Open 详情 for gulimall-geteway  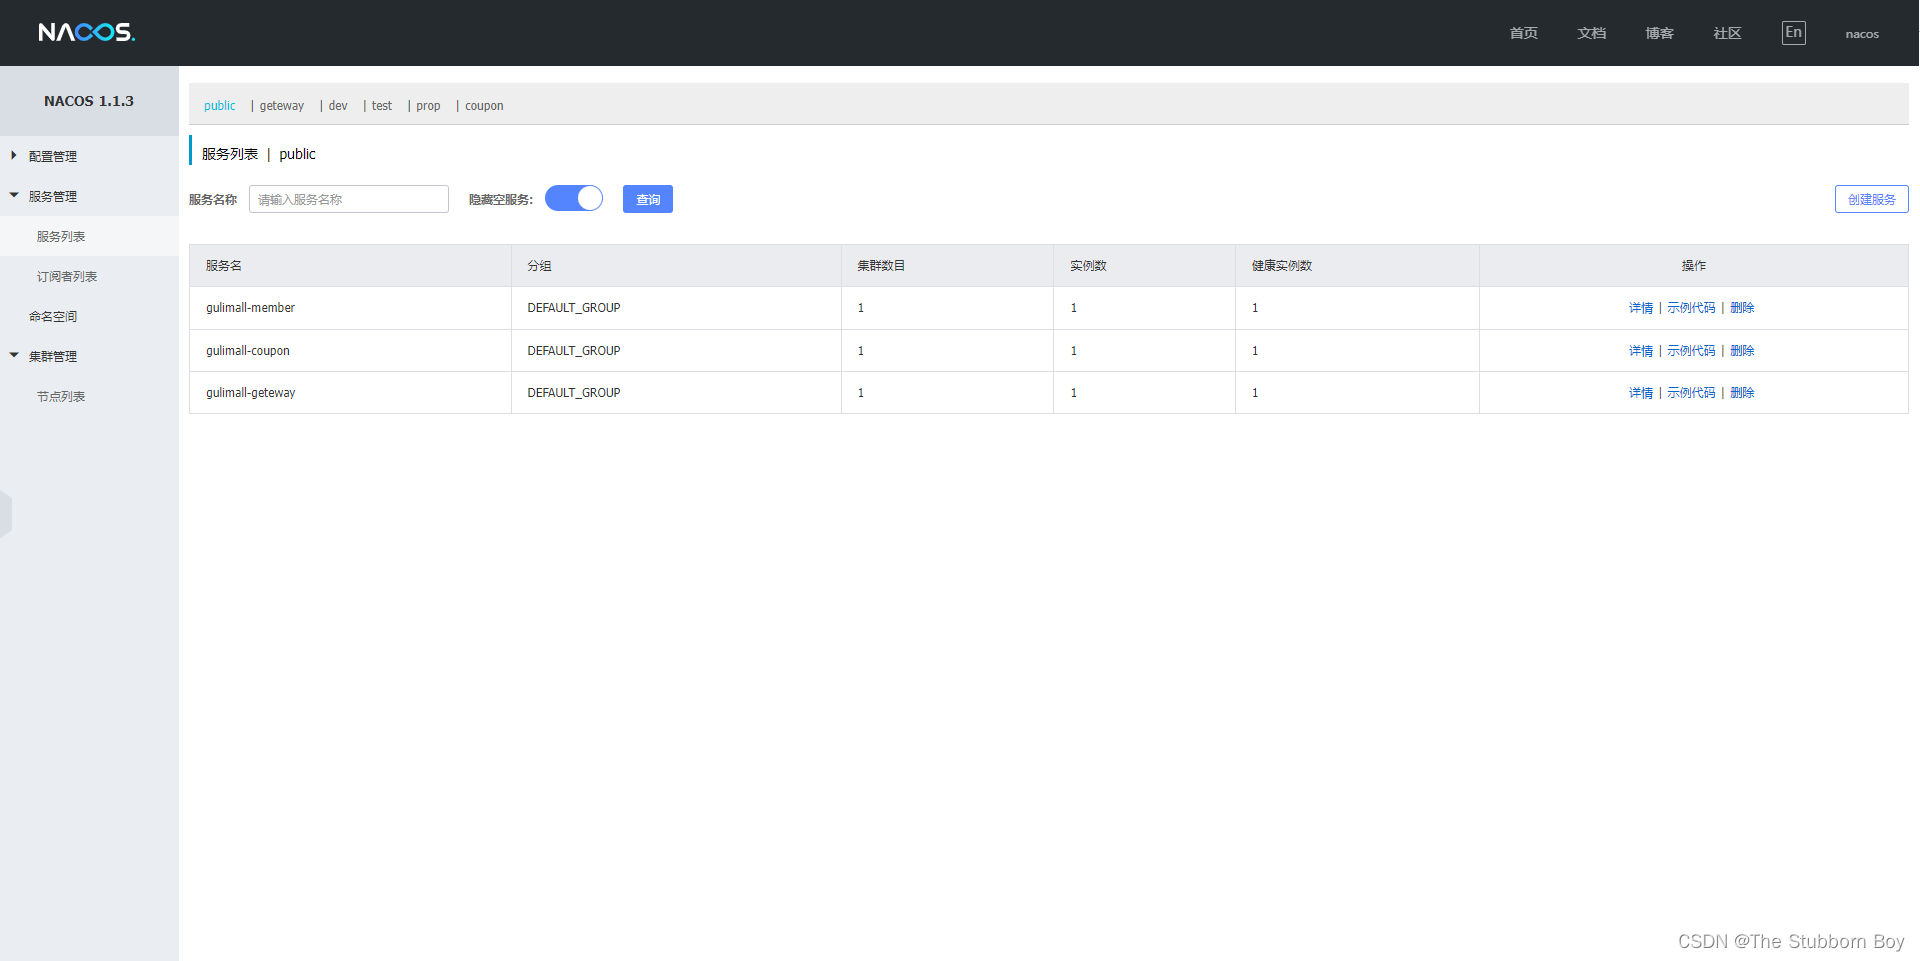[x=1640, y=393]
